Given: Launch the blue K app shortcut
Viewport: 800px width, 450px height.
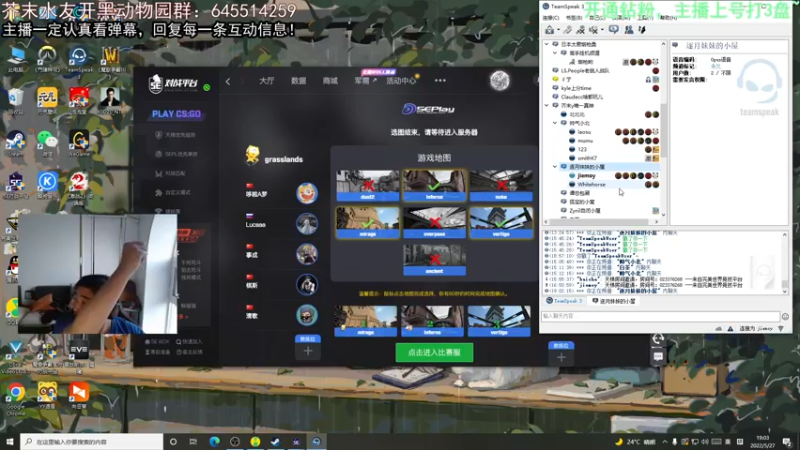Looking at the screenshot, I should coord(47,185).
